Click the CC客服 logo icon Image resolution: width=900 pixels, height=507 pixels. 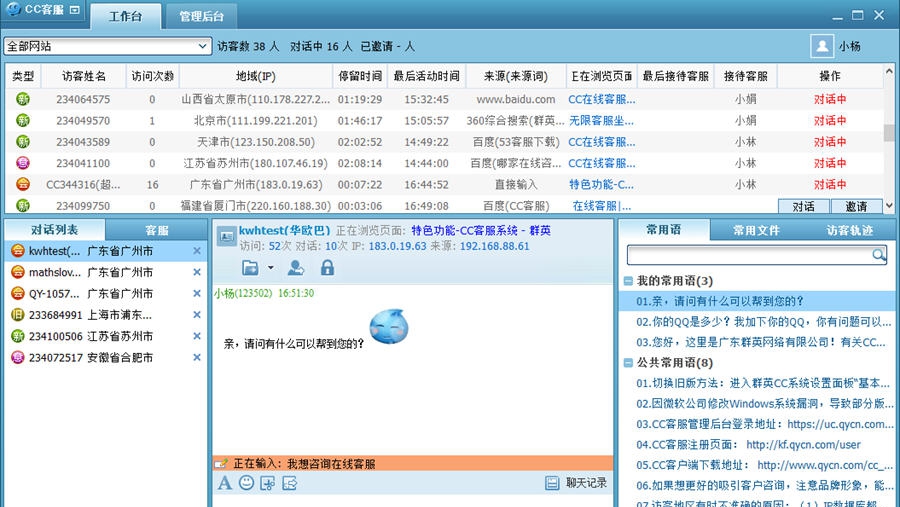tap(13, 9)
